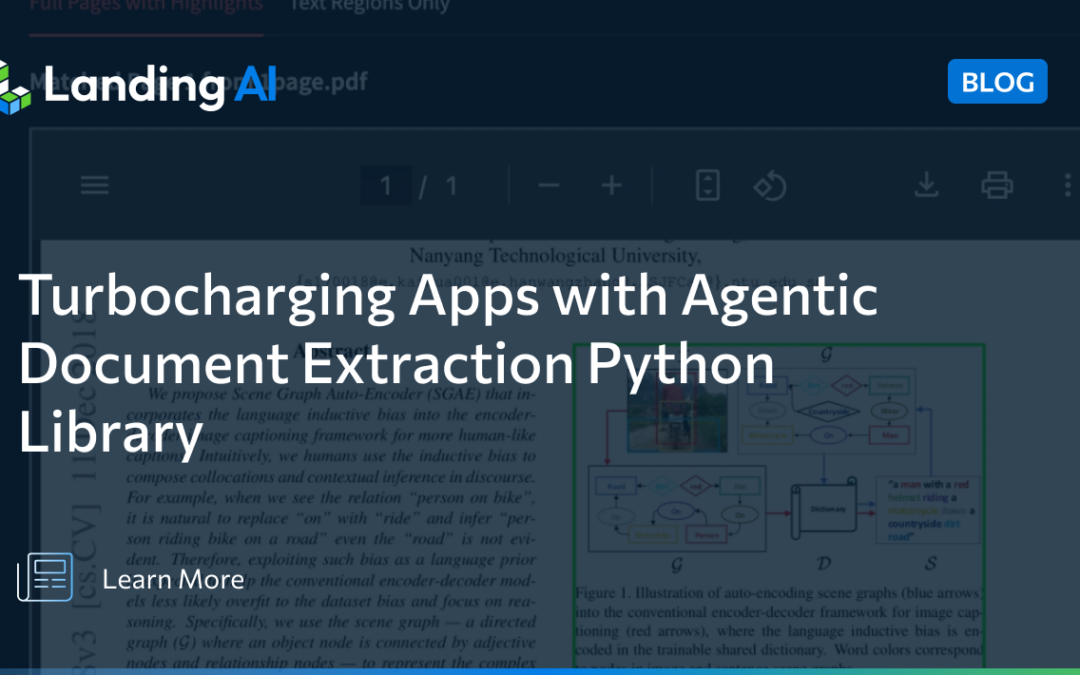This screenshot has height=675, width=1080.
Task: Open the PDF viewer hamburger menu
Action: pyautogui.click(x=94, y=185)
